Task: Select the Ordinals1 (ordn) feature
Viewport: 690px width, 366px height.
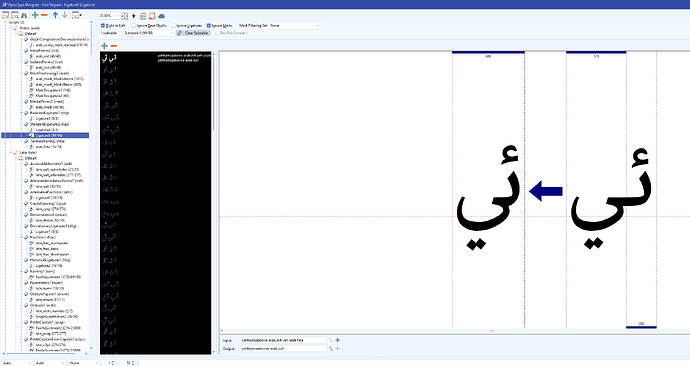Action: coord(43,305)
